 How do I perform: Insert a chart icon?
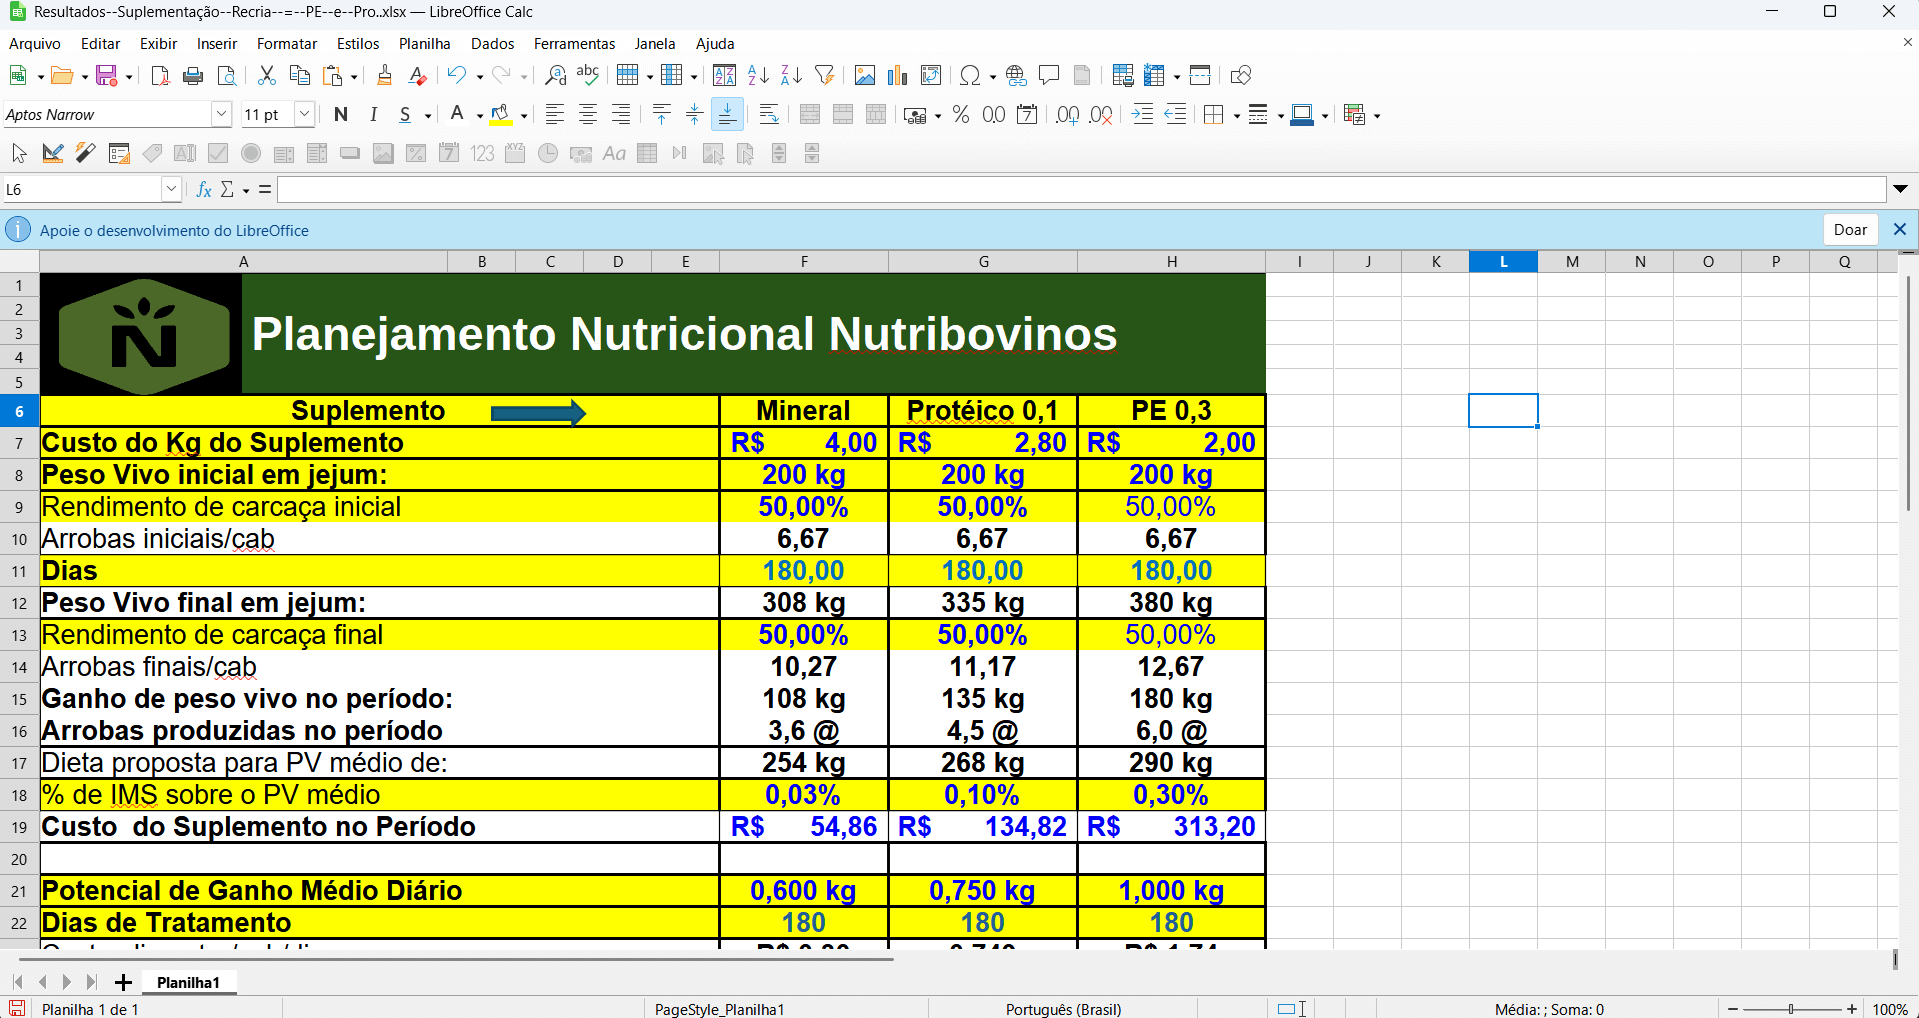pos(898,75)
